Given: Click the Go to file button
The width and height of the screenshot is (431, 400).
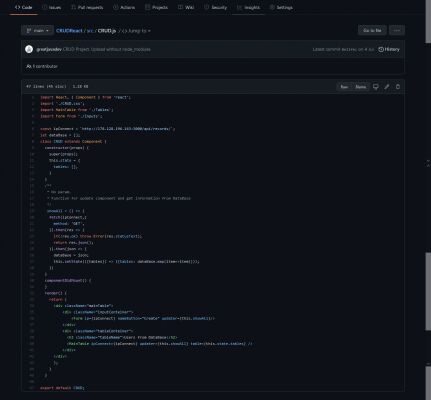Looking at the screenshot, I should pyautogui.click(x=372, y=30).
